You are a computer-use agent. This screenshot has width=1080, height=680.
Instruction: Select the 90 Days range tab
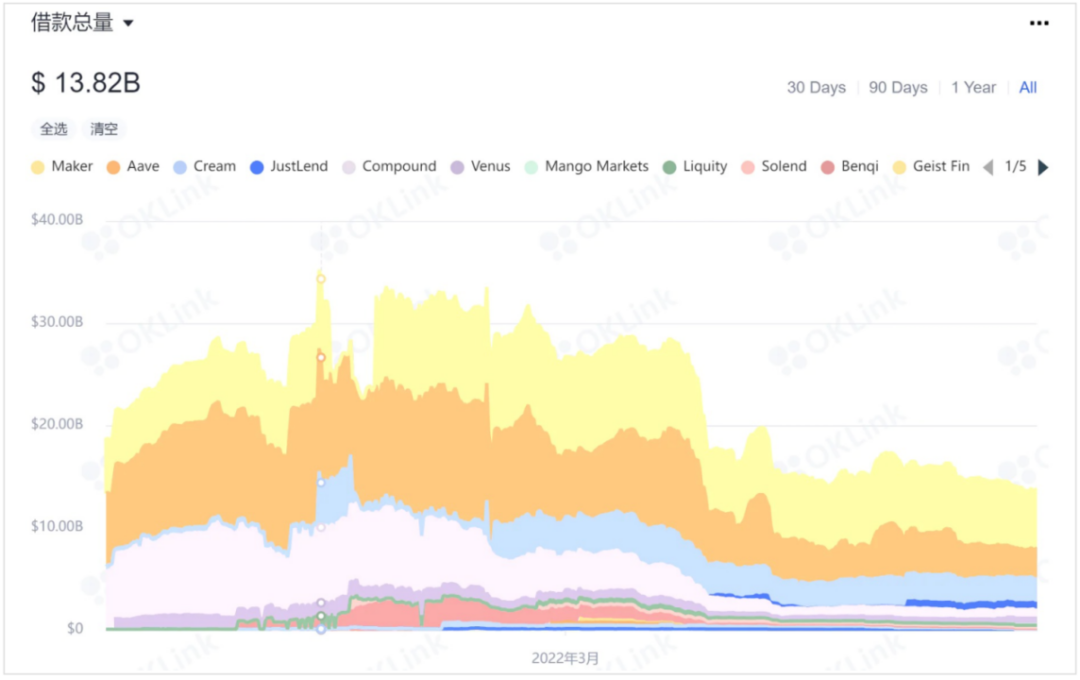(898, 87)
